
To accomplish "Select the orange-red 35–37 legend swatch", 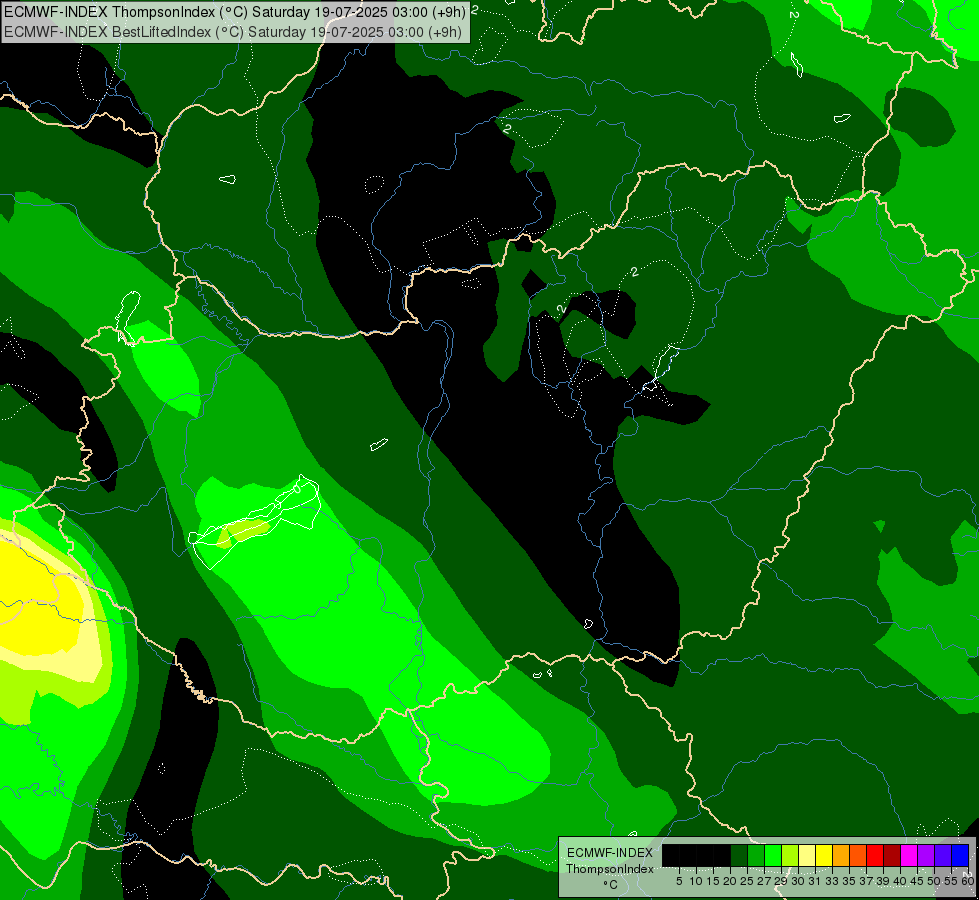I will (x=858, y=855).
